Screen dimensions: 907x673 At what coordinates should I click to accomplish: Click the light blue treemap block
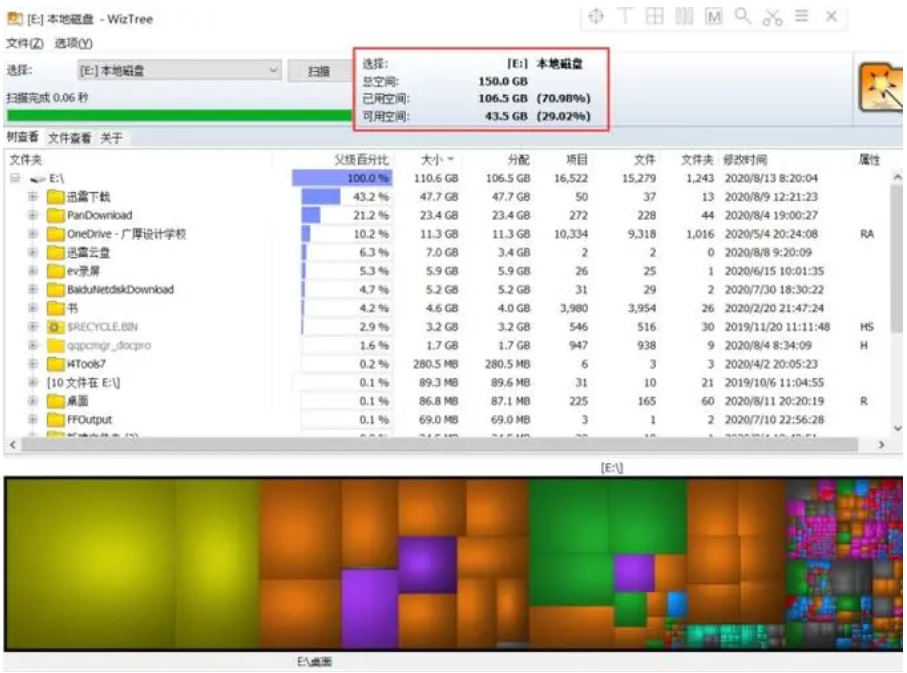tap(677, 604)
